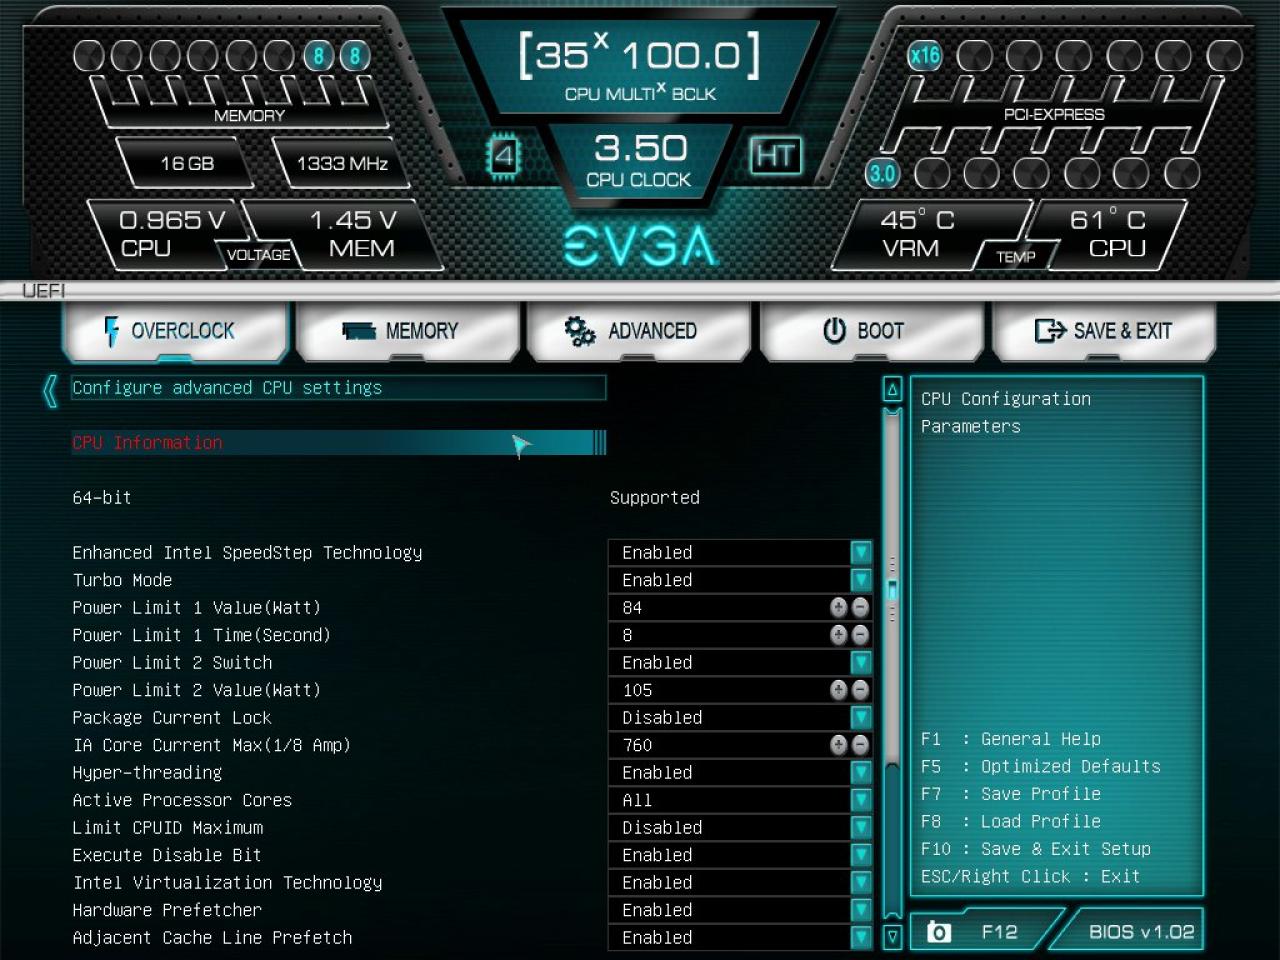
Task: Click the Memory module icon on tab
Action: 358,331
